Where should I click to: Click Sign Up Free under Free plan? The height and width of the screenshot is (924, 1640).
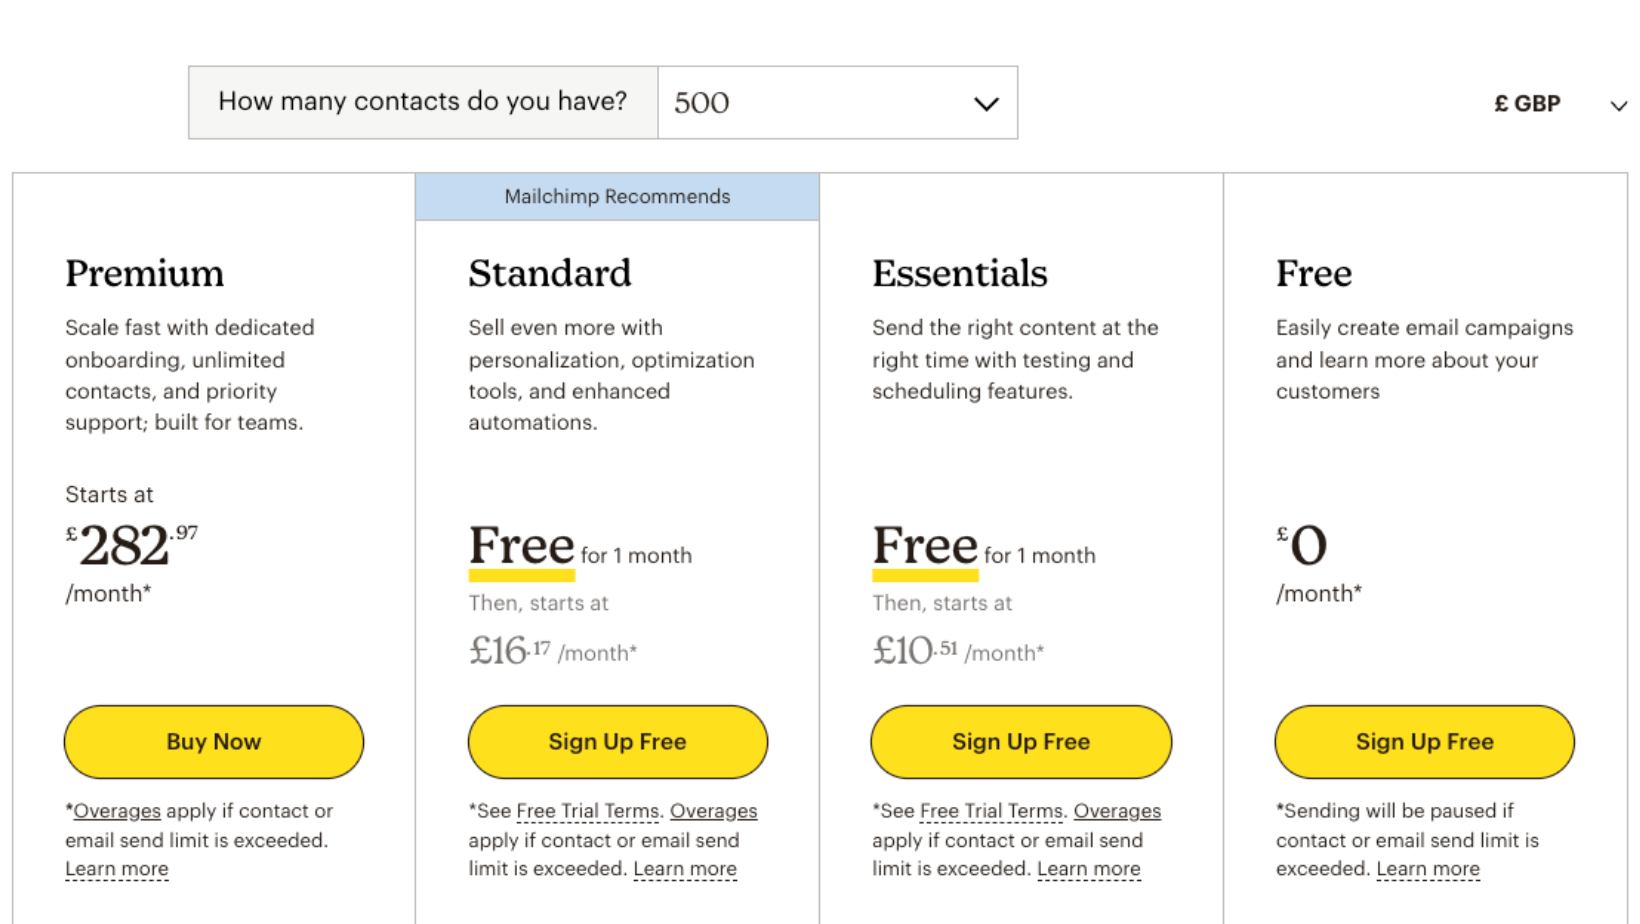pyautogui.click(x=1425, y=742)
